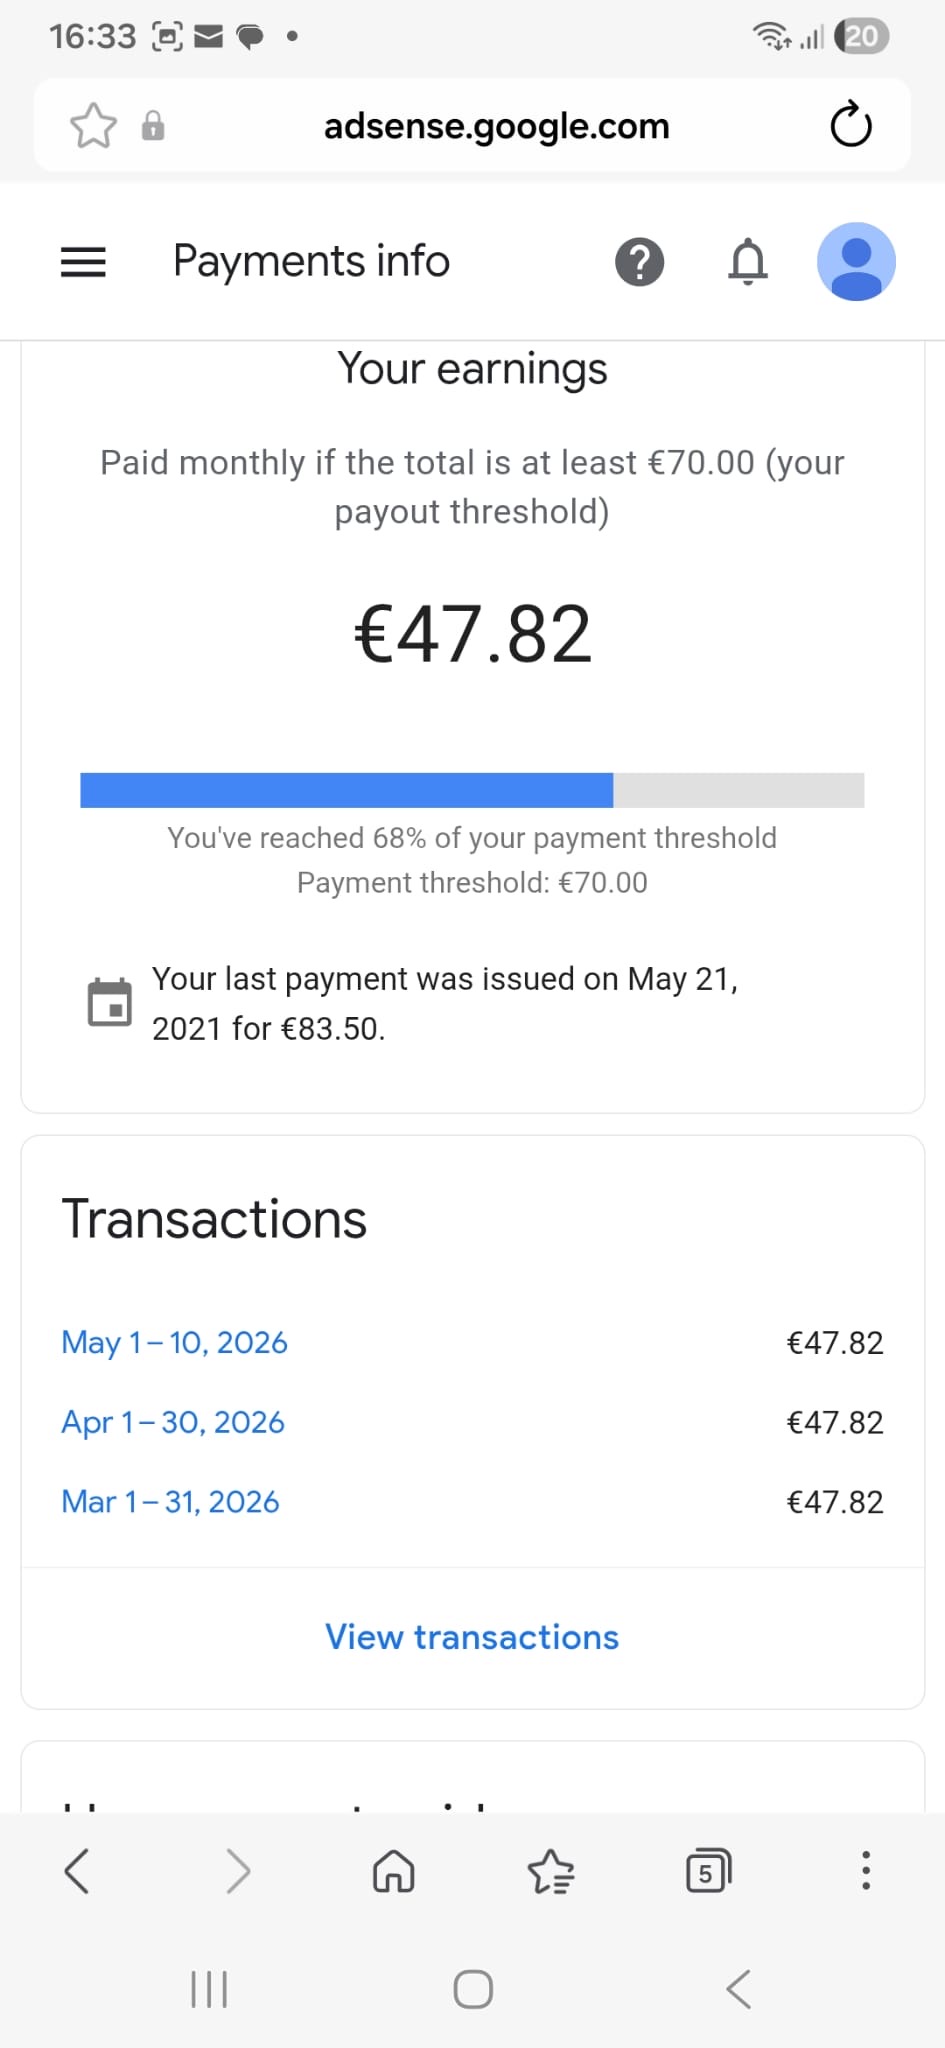Open May 1–10, 2026 transactions
The image size is (945, 2048).
tap(175, 1342)
